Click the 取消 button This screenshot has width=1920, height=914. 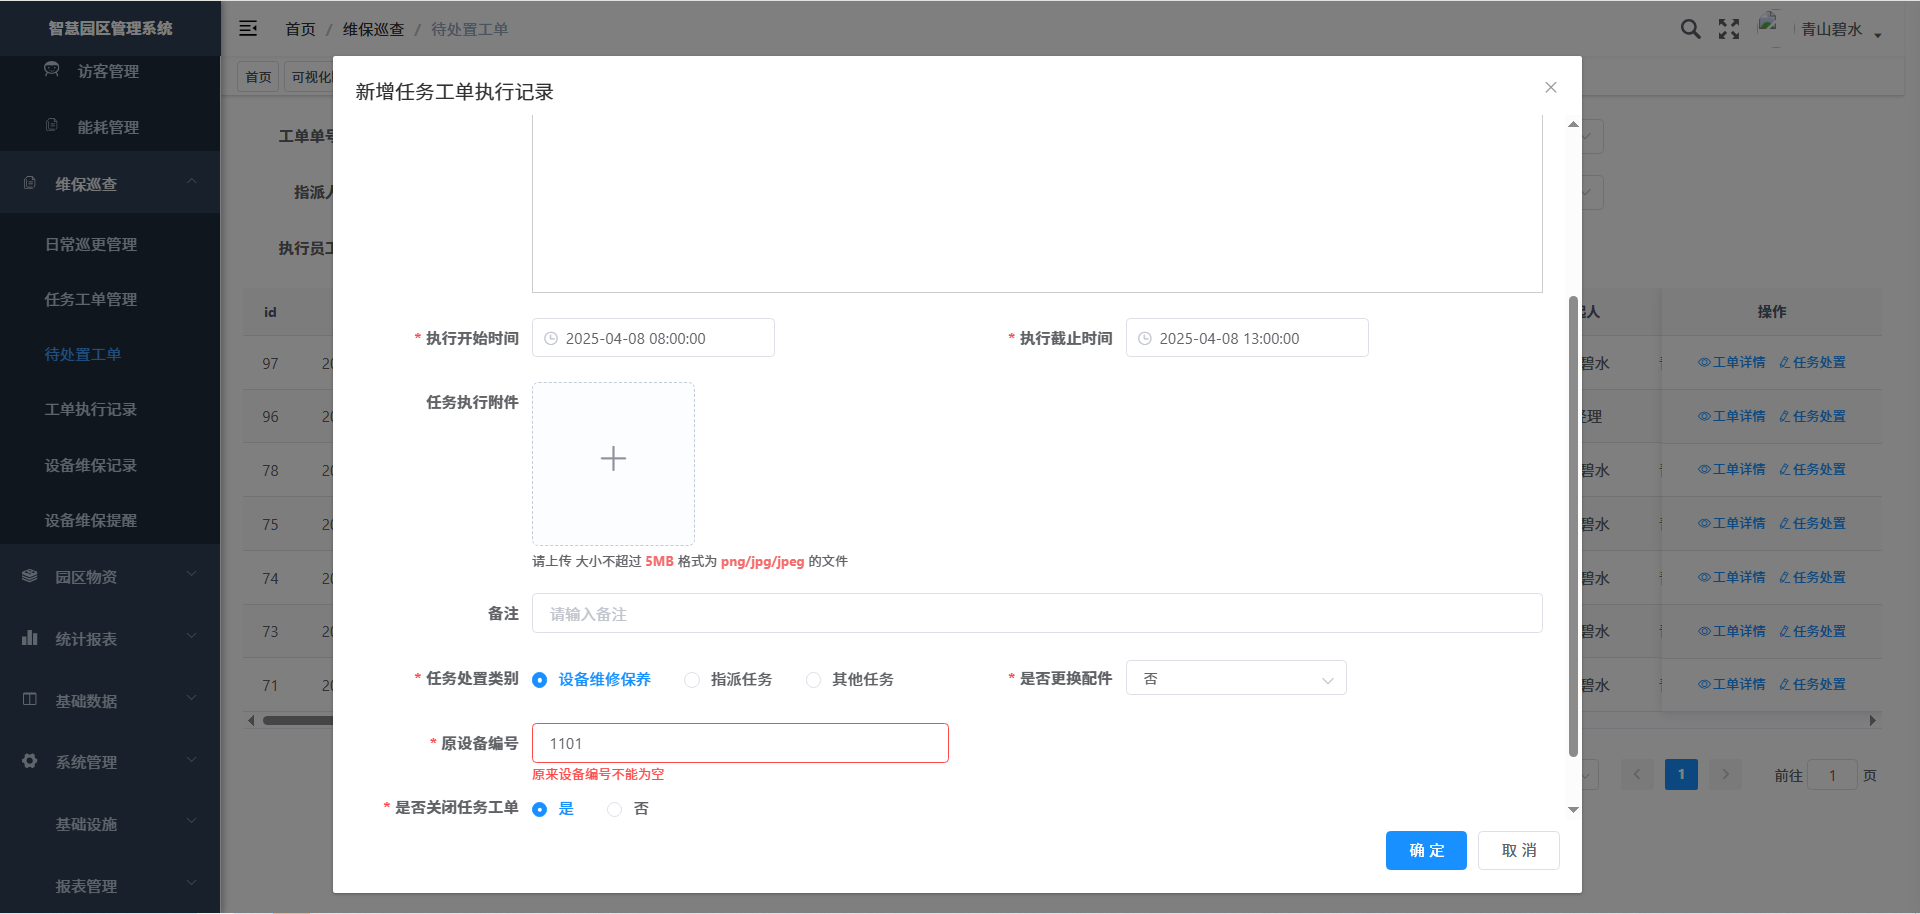(1518, 850)
